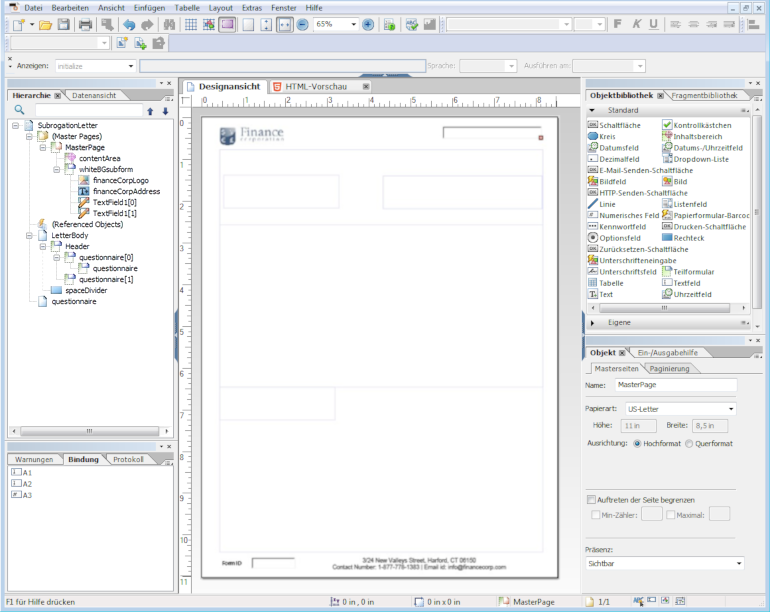Screen dimensions: 770x612
Task: Select the Hochformat orientation option
Action: coord(638,443)
